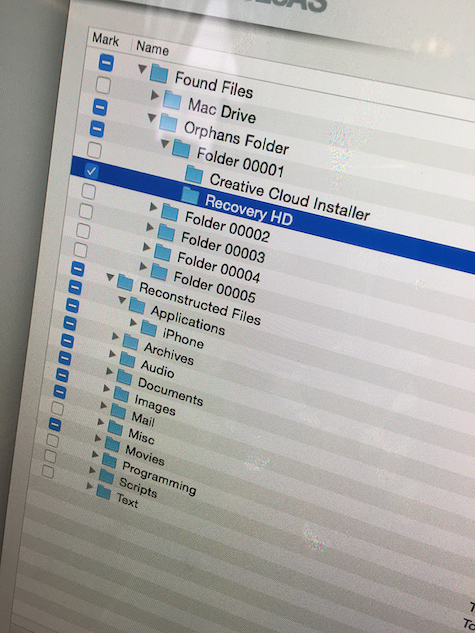475x633 pixels.
Task: Click the Mac Drive folder icon
Action: click(x=172, y=100)
